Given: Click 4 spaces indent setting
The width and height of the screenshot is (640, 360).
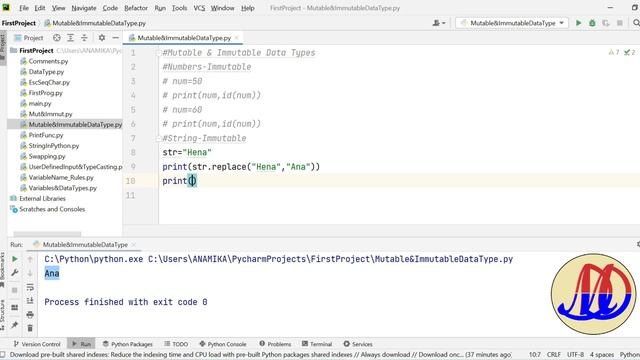Looking at the screenshot, I should pos(602,355).
